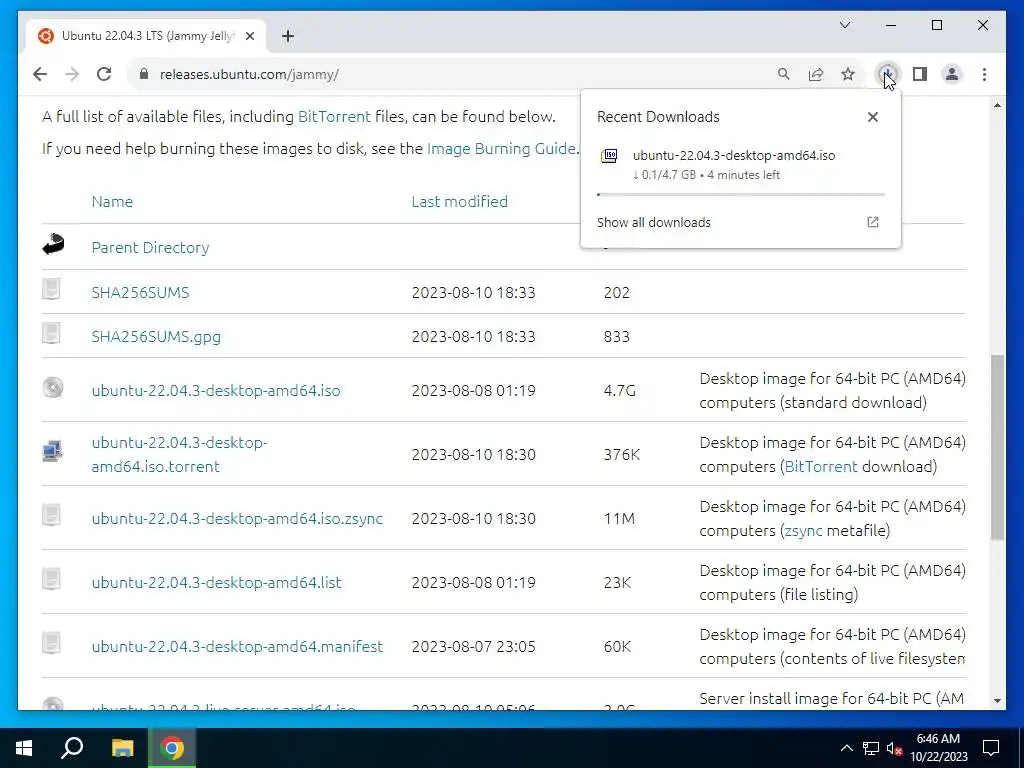Open the Image Burning Guide link
This screenshot has height=768, width=1024.
[501, 149]
